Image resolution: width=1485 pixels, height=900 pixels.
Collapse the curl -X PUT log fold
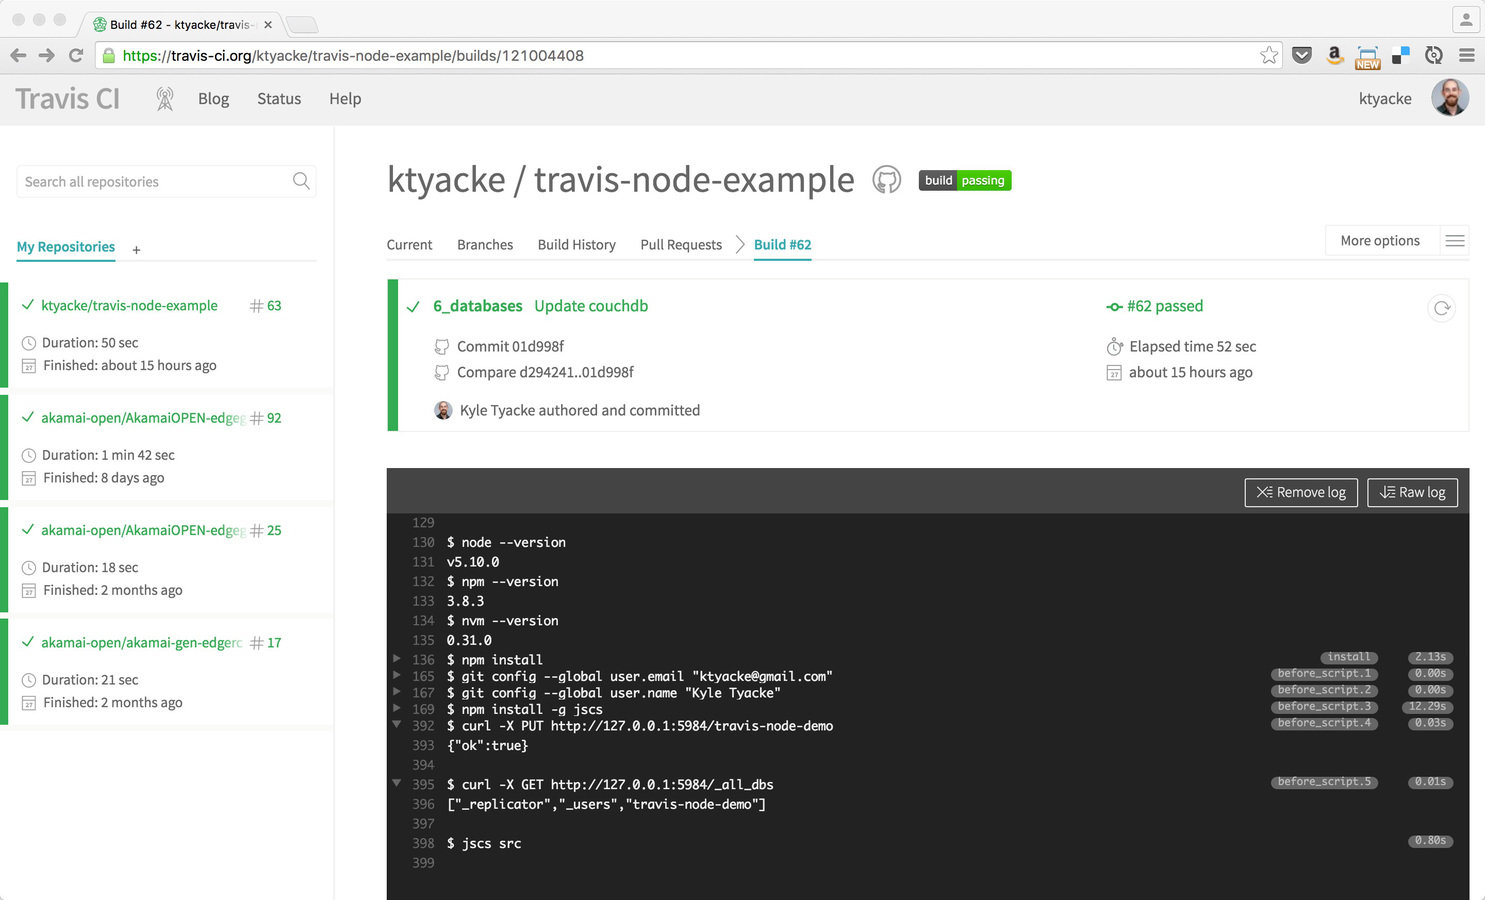(397, 724)
